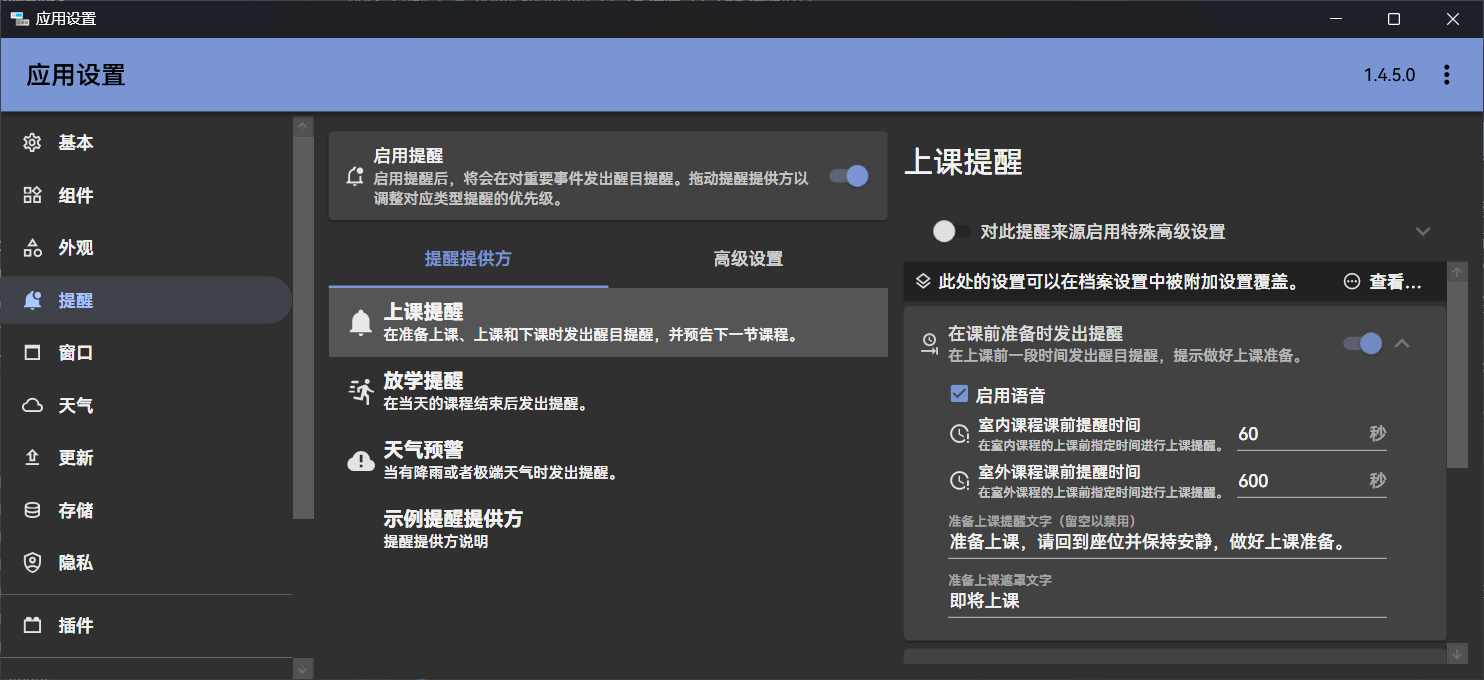Uncheck the 启用语音 checkbox

pos(959,395)
